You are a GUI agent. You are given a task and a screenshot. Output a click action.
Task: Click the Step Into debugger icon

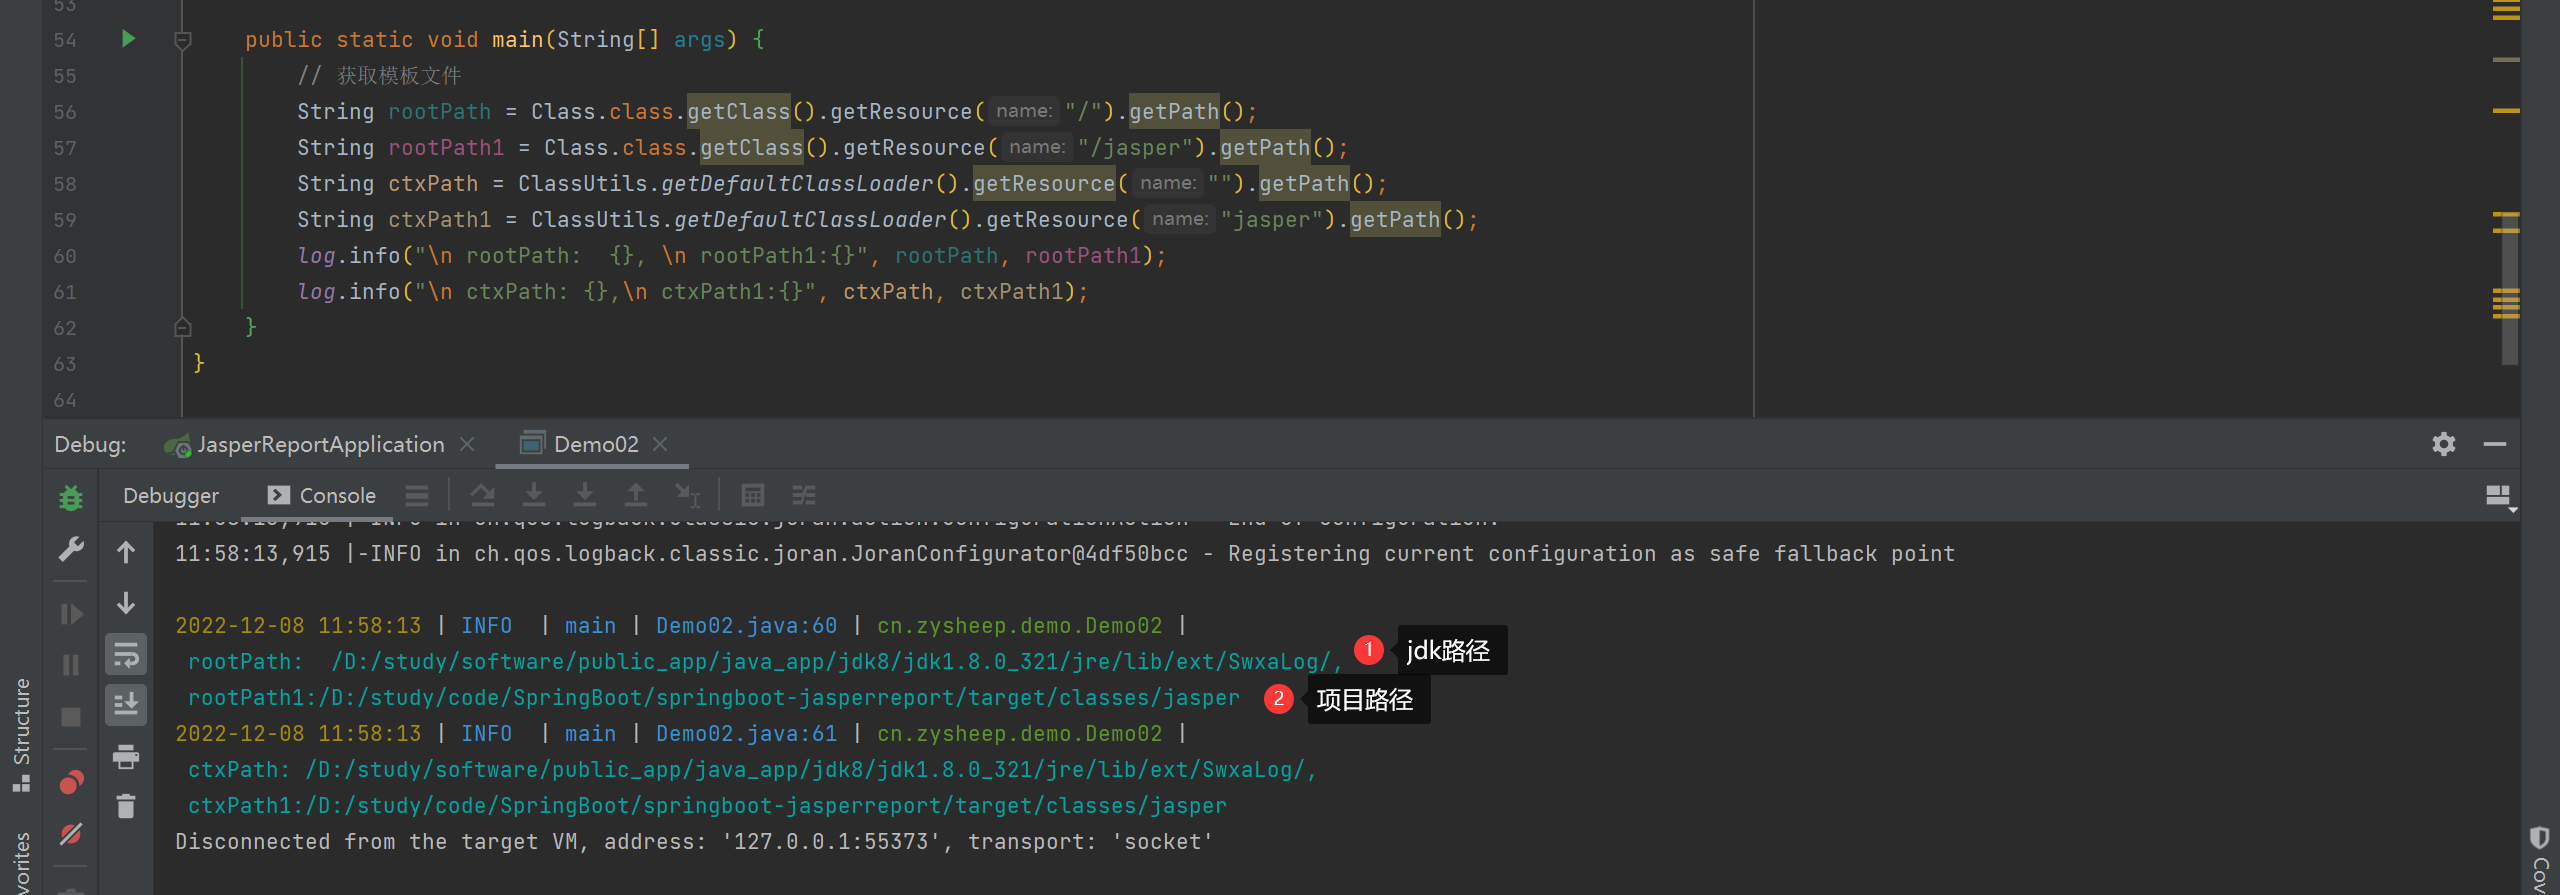click(534, 495)
